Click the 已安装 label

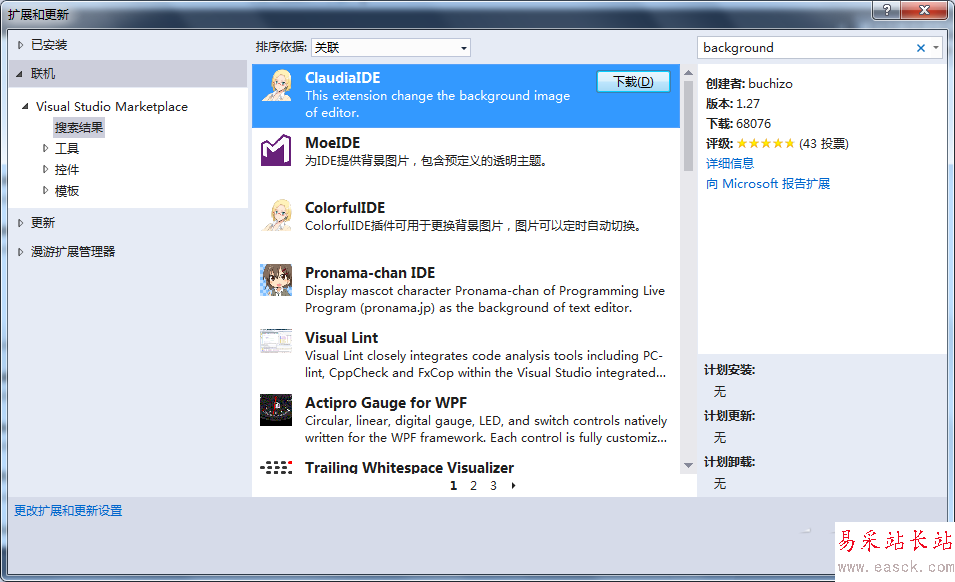click(49, 45)
